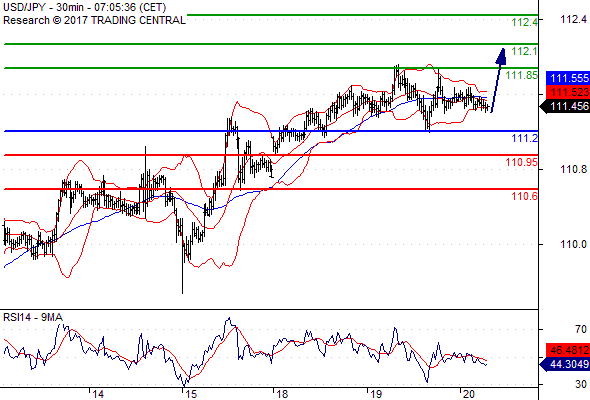The image size is (590, 400).
Task: Click the USD/JPY 30min chart title
Action: click(85, 7)
